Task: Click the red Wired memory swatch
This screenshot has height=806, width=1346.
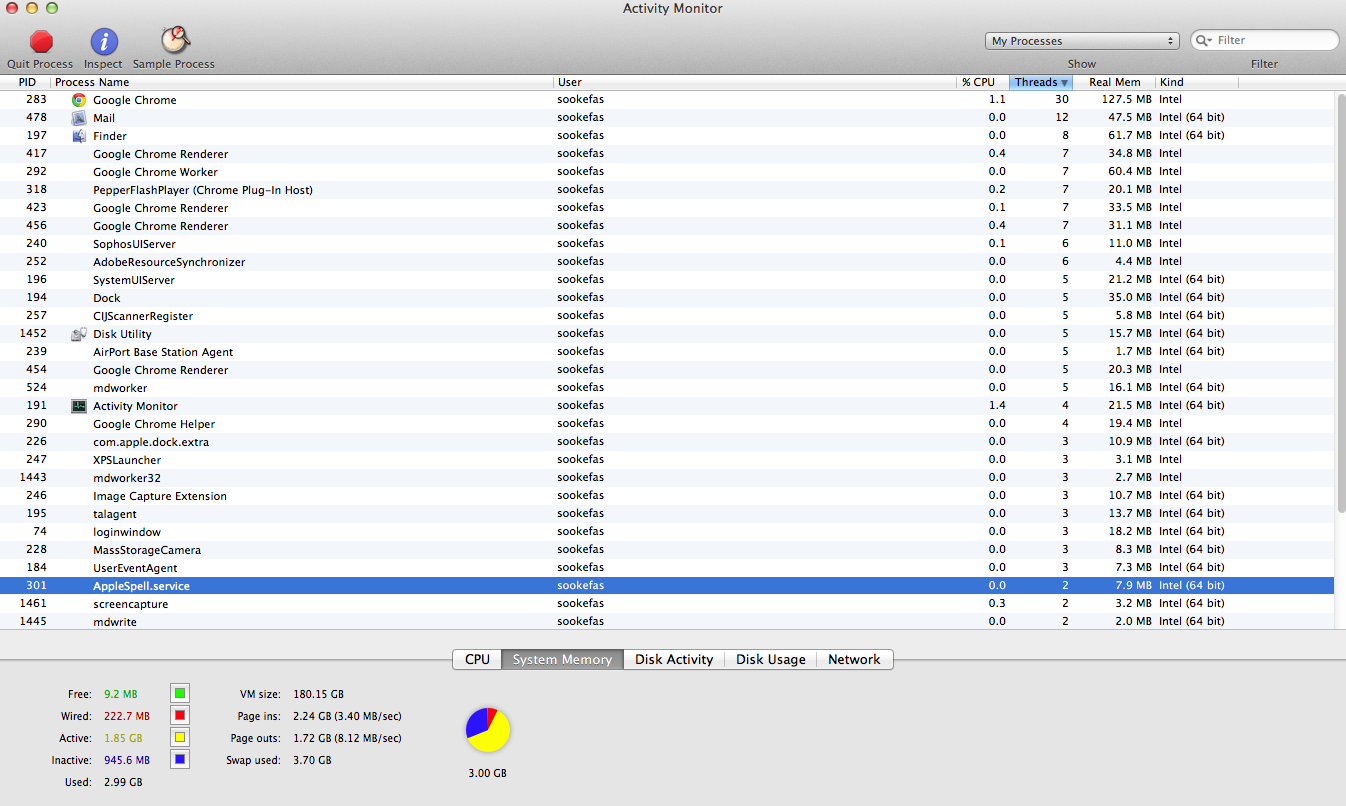Action: 180,715
